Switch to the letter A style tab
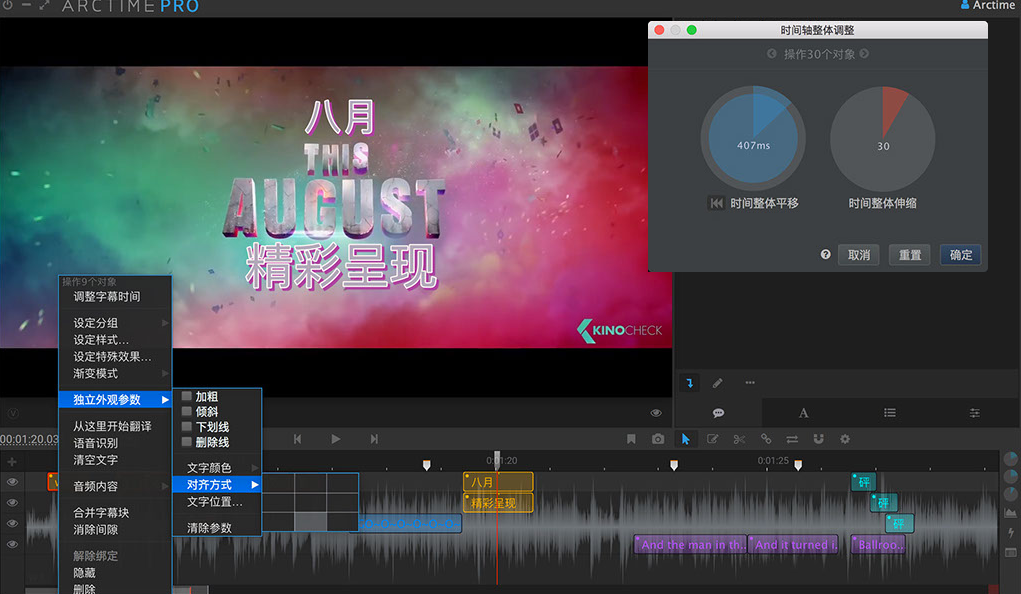Screen dimensions: 1021x594 [804, 413]
